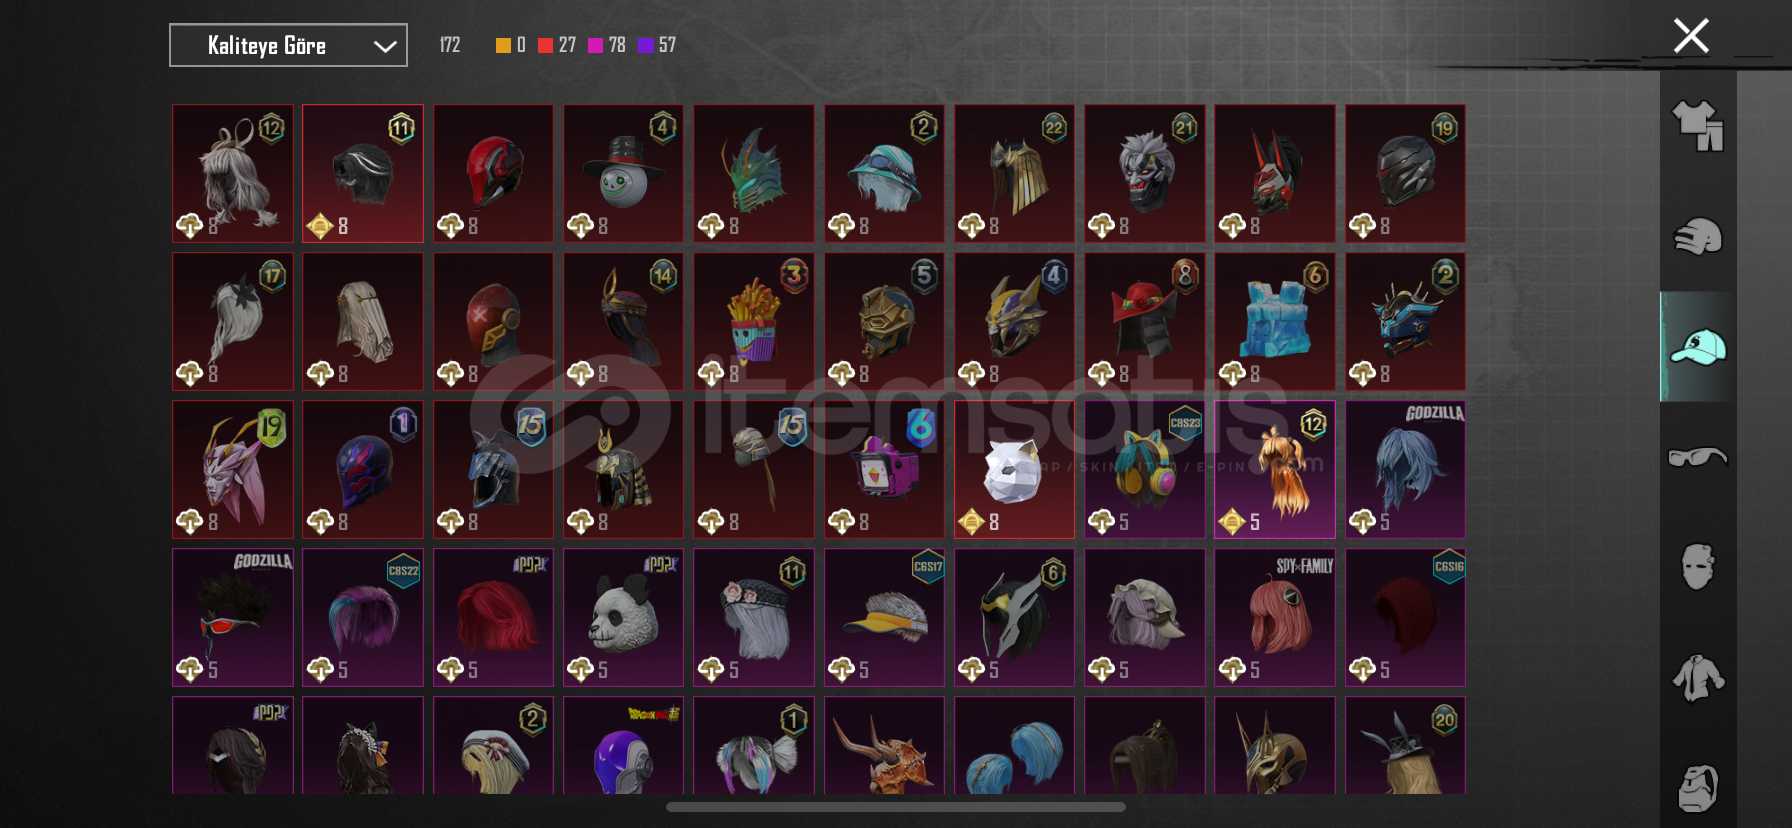Open the Kaliteye Göre sort dropdown

(288, 45)
